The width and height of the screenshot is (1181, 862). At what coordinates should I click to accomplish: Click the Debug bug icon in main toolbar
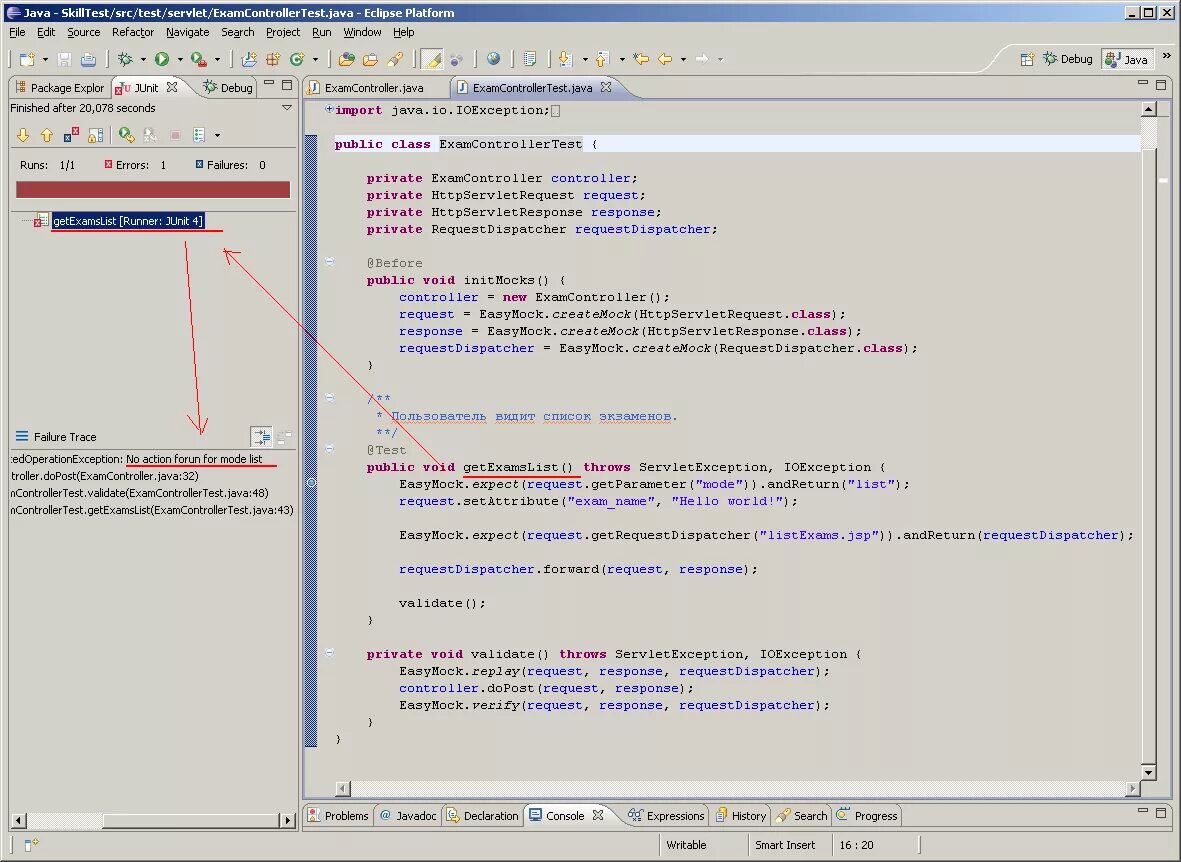[x=125, y=59]
